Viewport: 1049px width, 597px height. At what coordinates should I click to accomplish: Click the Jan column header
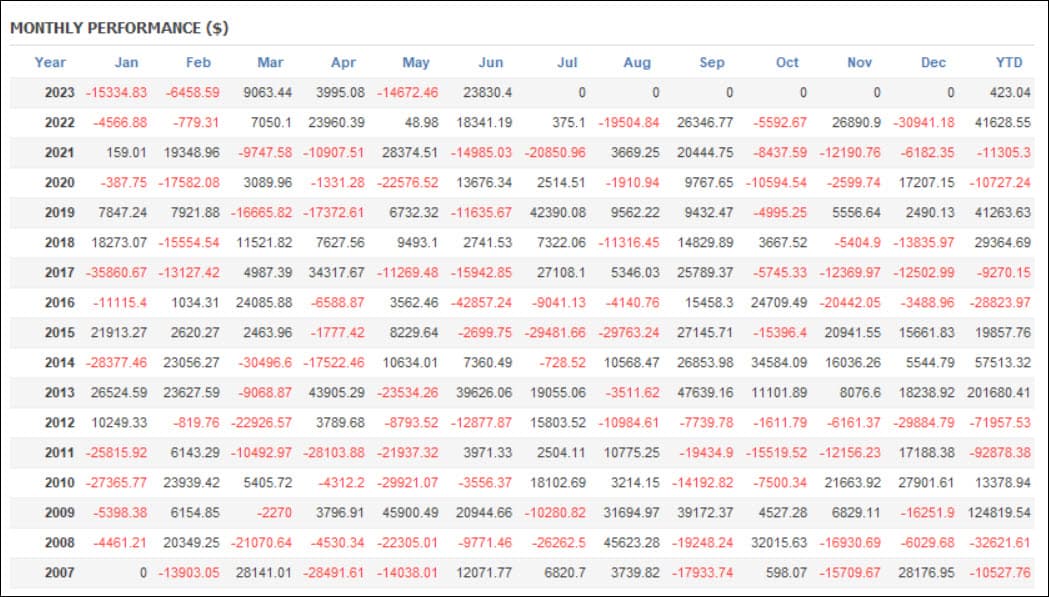point(126,62)
